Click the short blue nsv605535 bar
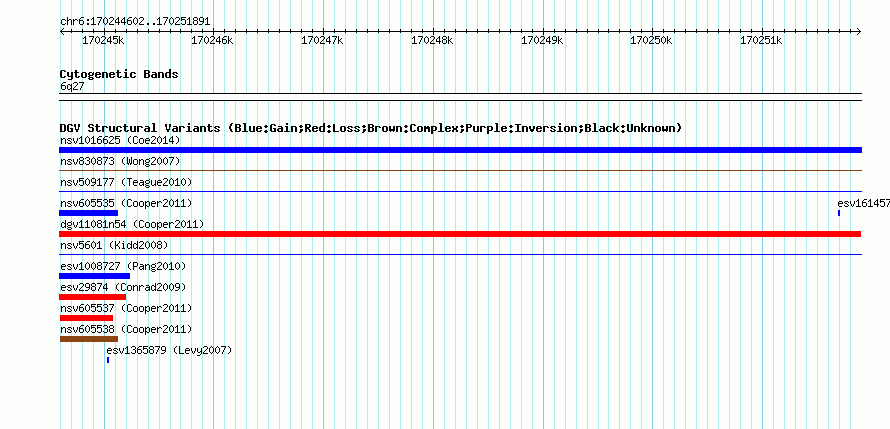The width and height of the screenshot is (890, 429). [x=88, y=213]
